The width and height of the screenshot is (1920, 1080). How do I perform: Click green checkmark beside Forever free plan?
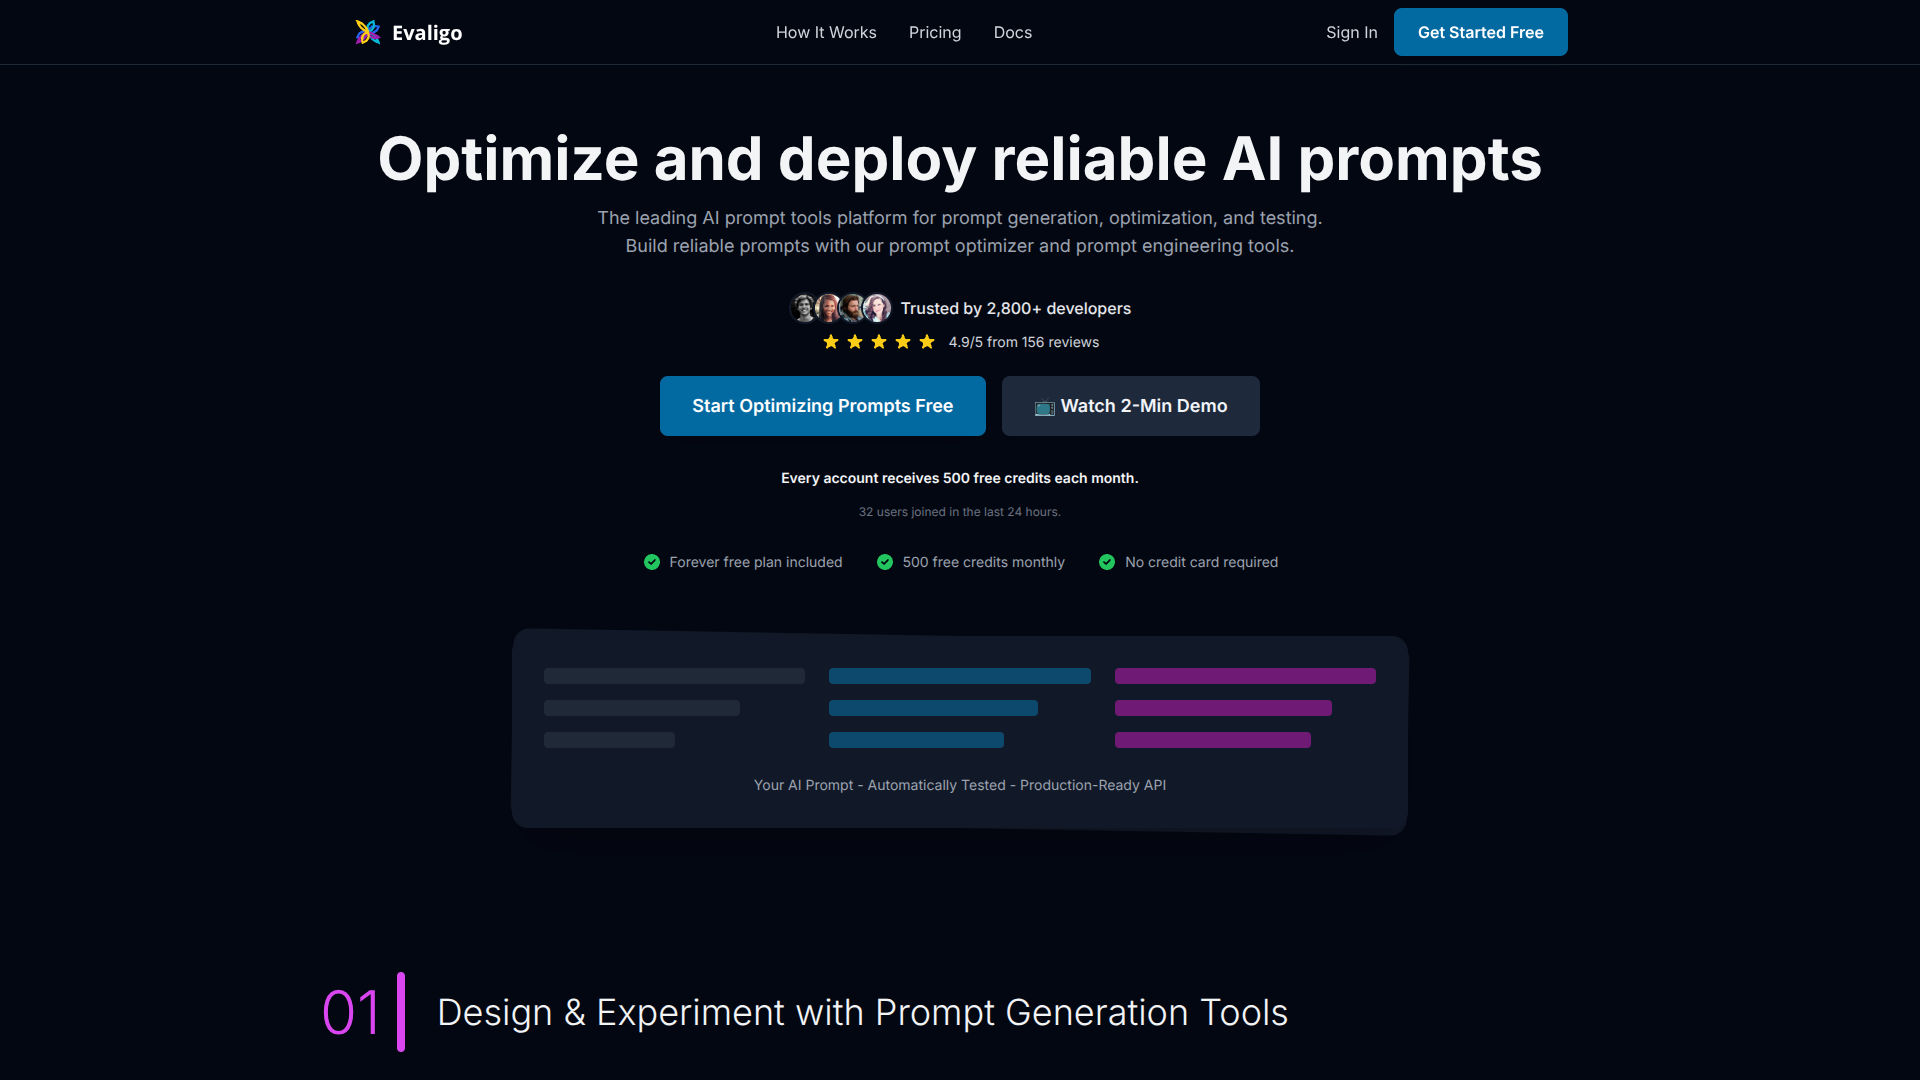point(652,562)
